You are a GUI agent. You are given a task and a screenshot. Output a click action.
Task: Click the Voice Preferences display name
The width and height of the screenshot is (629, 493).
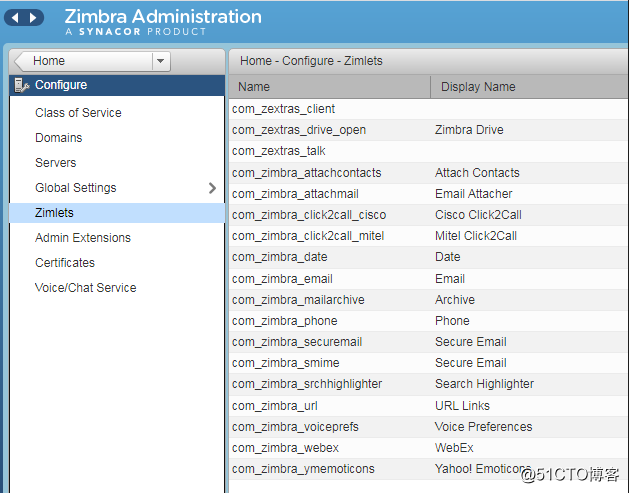(x=484, y=427)
